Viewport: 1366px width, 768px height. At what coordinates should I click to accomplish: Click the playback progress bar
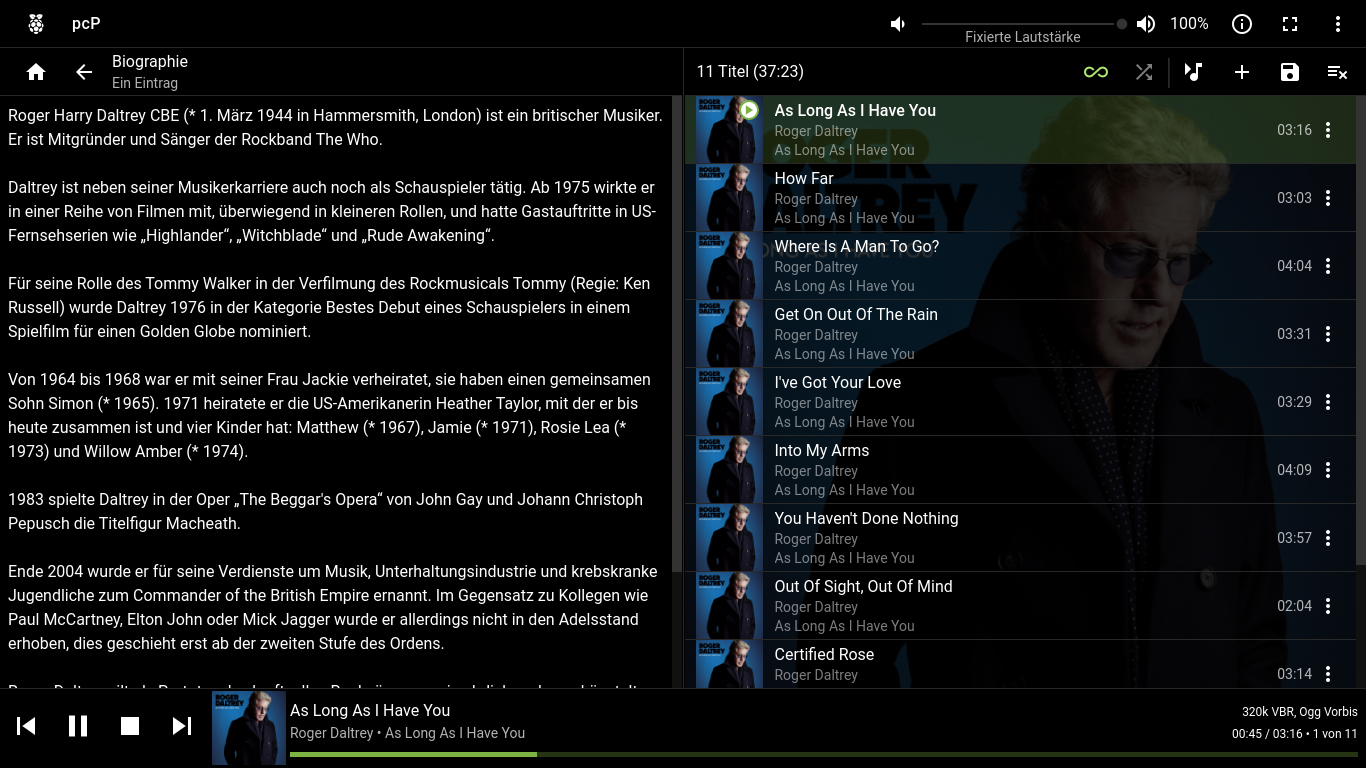pos(824,754)
